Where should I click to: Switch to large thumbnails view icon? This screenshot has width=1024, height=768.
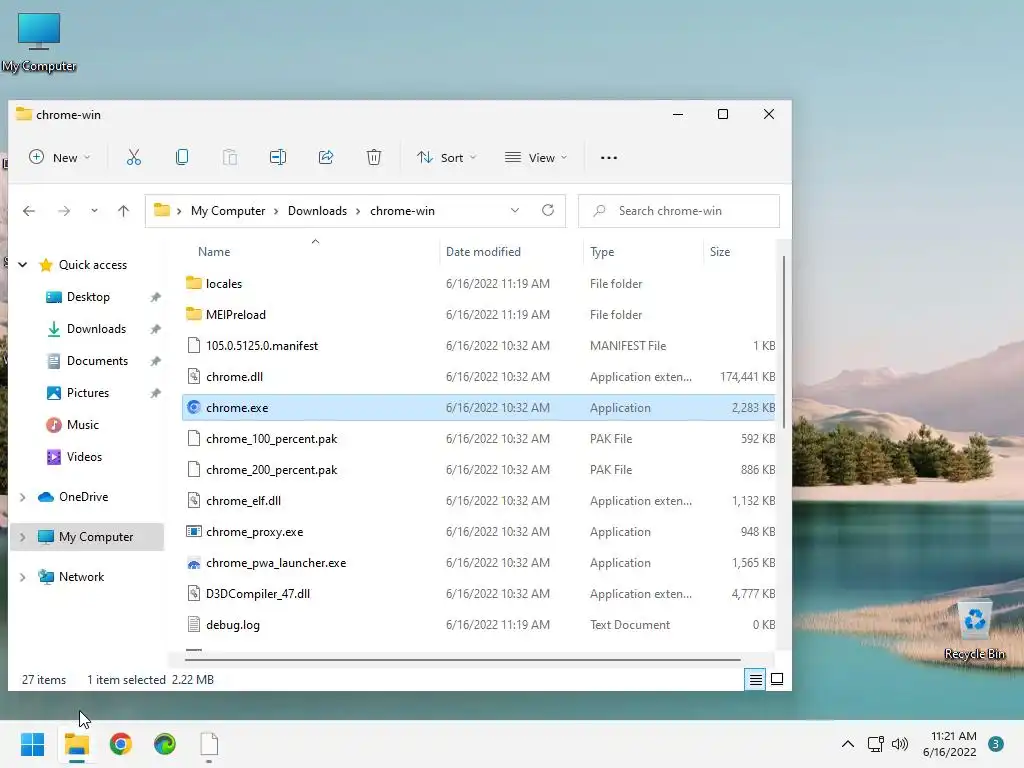coord(777,679)
